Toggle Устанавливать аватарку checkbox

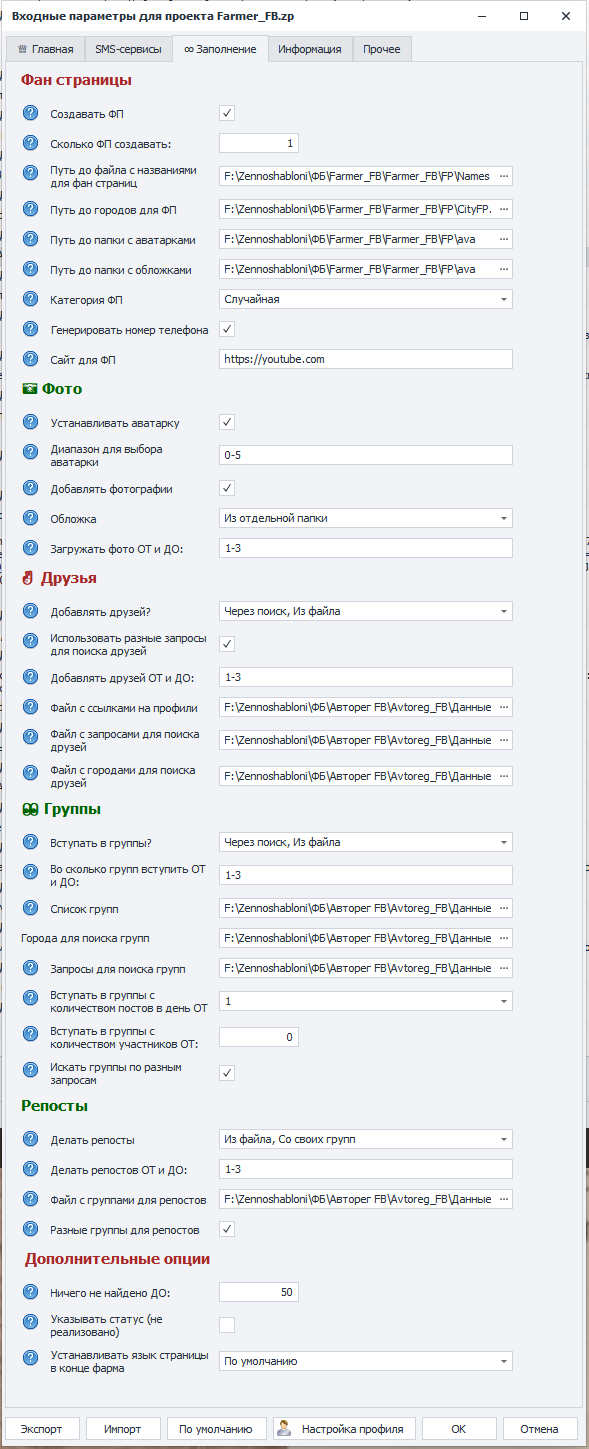(227, 423)
